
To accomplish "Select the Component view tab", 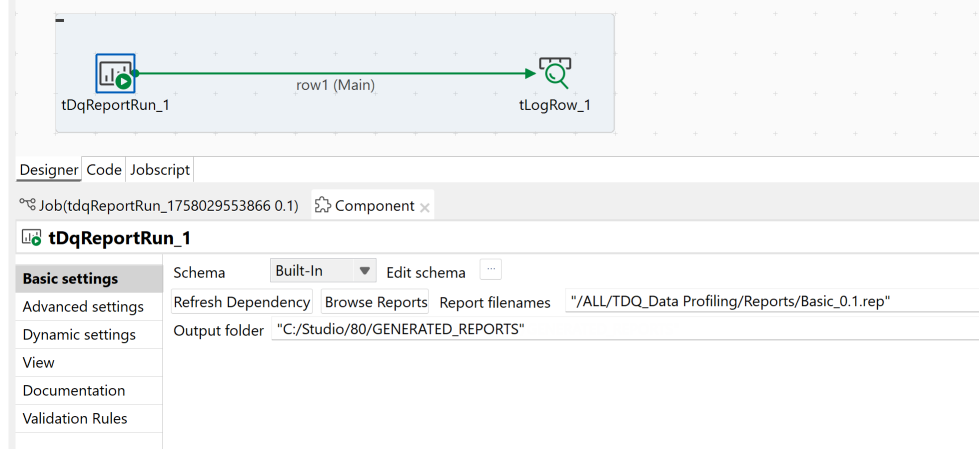I will tap(365, 206).
